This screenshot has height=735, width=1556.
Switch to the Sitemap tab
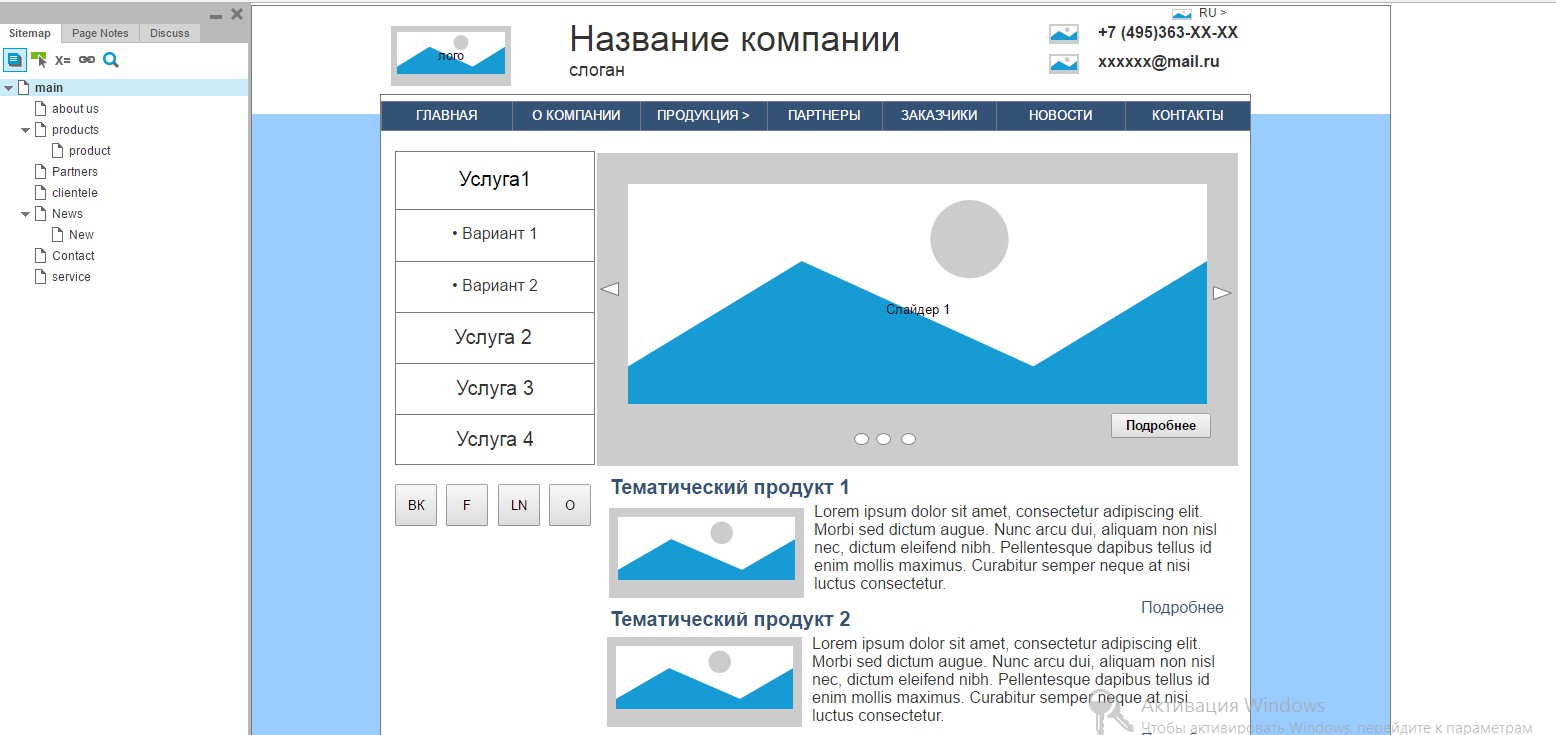pyautogui.click(x=30, y=33)
